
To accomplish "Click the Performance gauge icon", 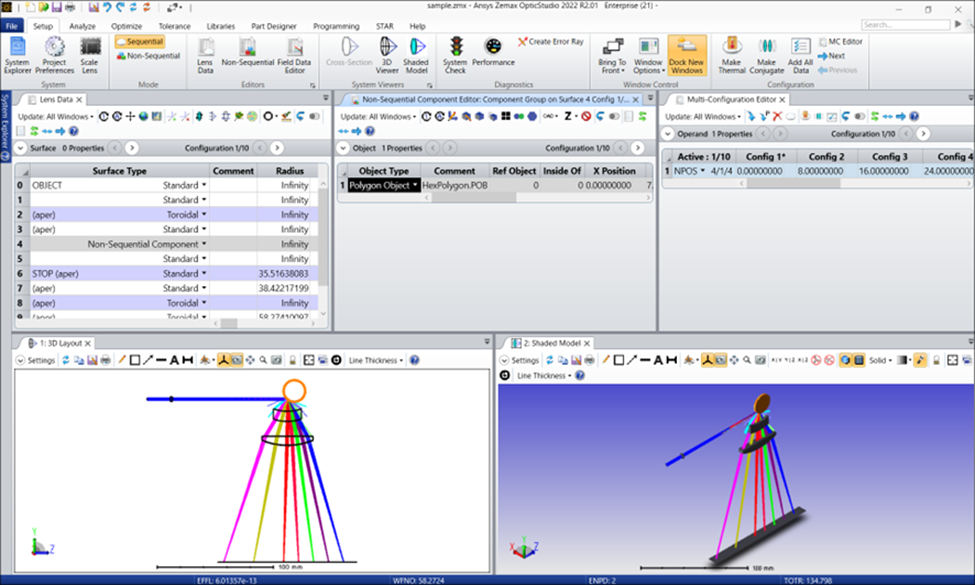I will point(493,54).
